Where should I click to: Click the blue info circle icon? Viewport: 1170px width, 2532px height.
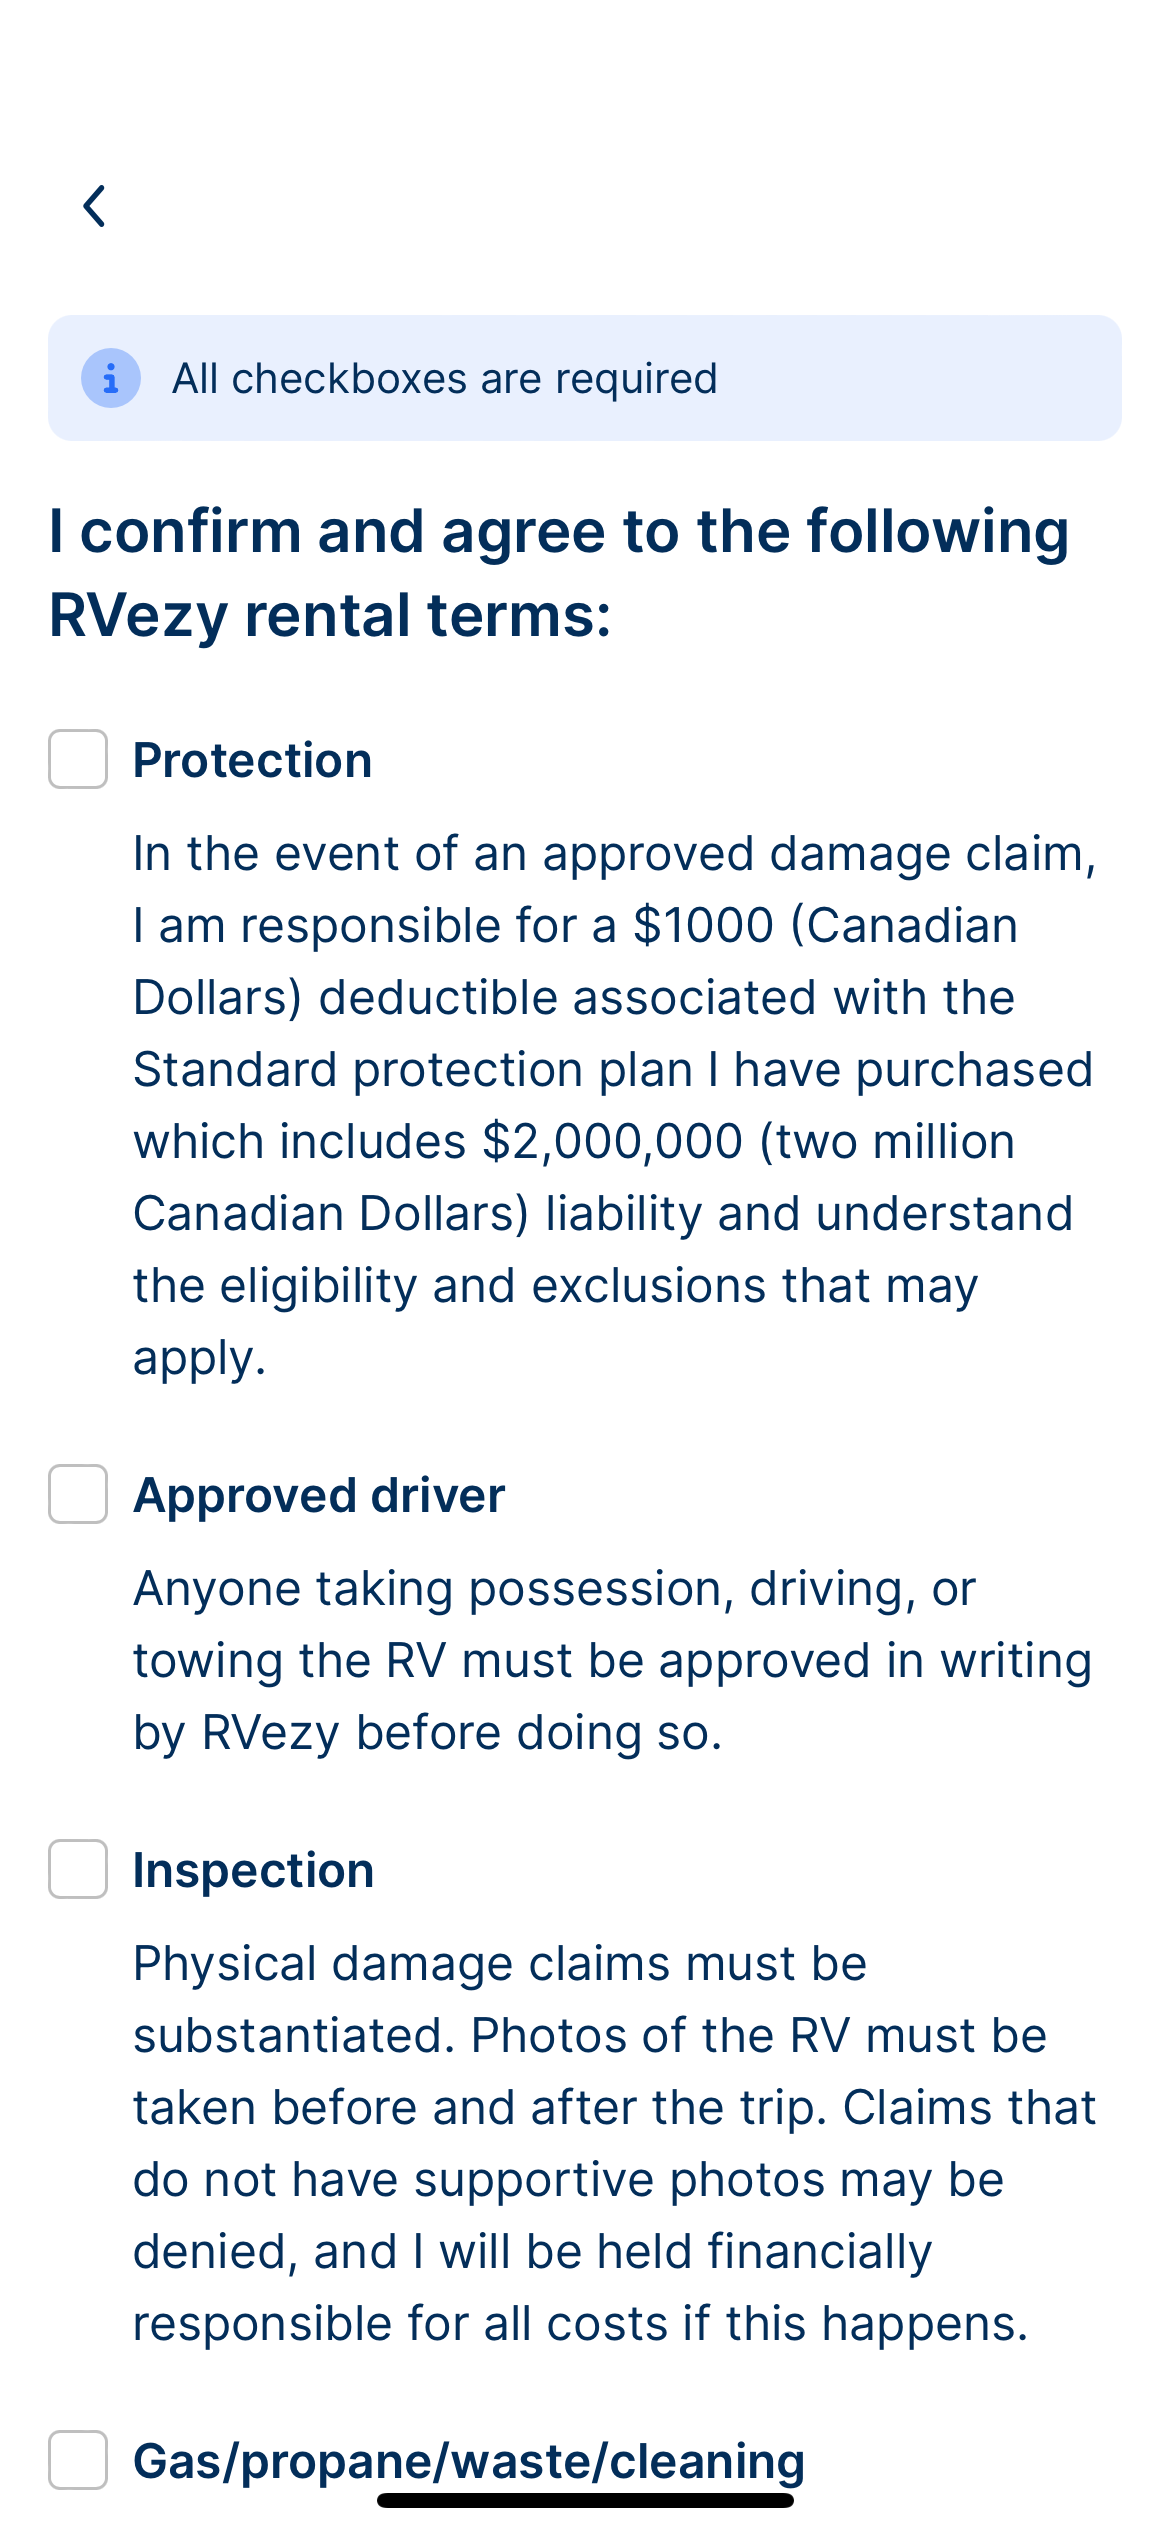pyautogui.click(x=110, y=378)
